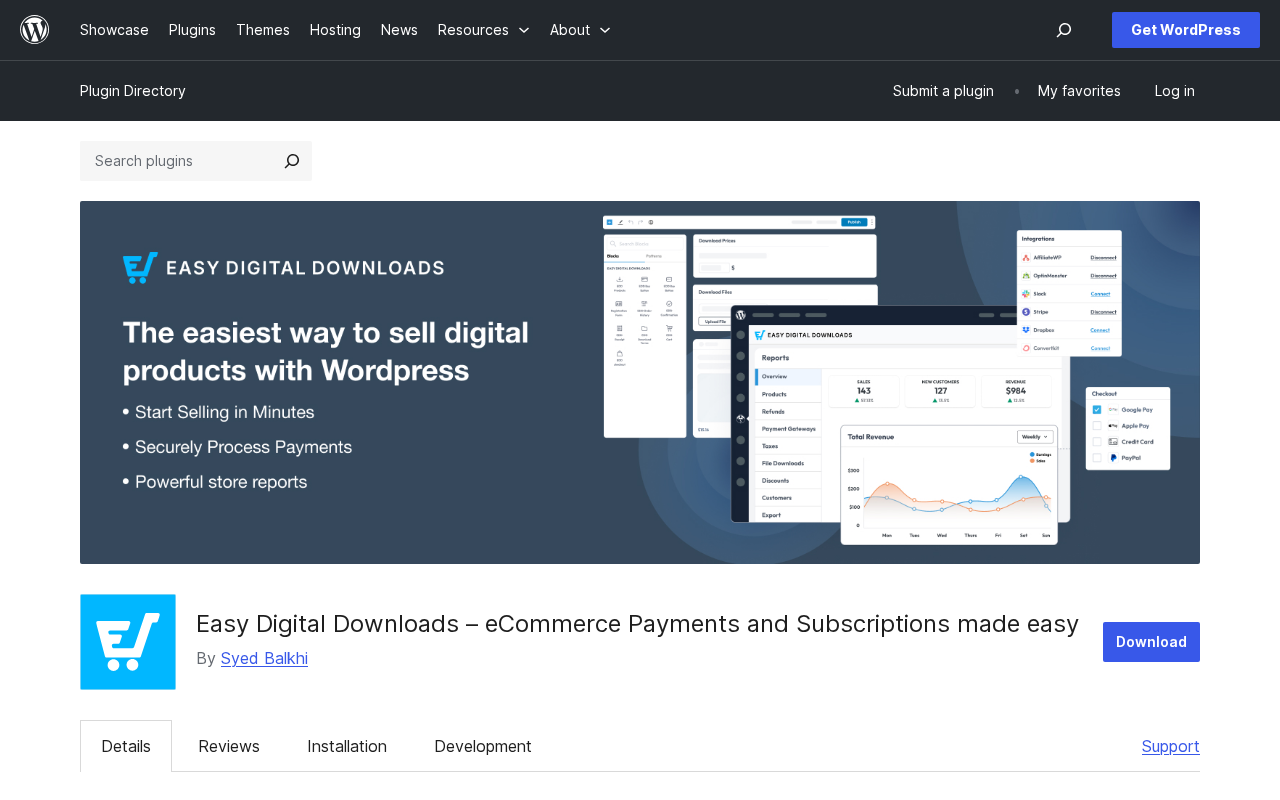Open the Plugins menu item
The height and width of the screenshot is (800, 1280).
tap(192, 30)
